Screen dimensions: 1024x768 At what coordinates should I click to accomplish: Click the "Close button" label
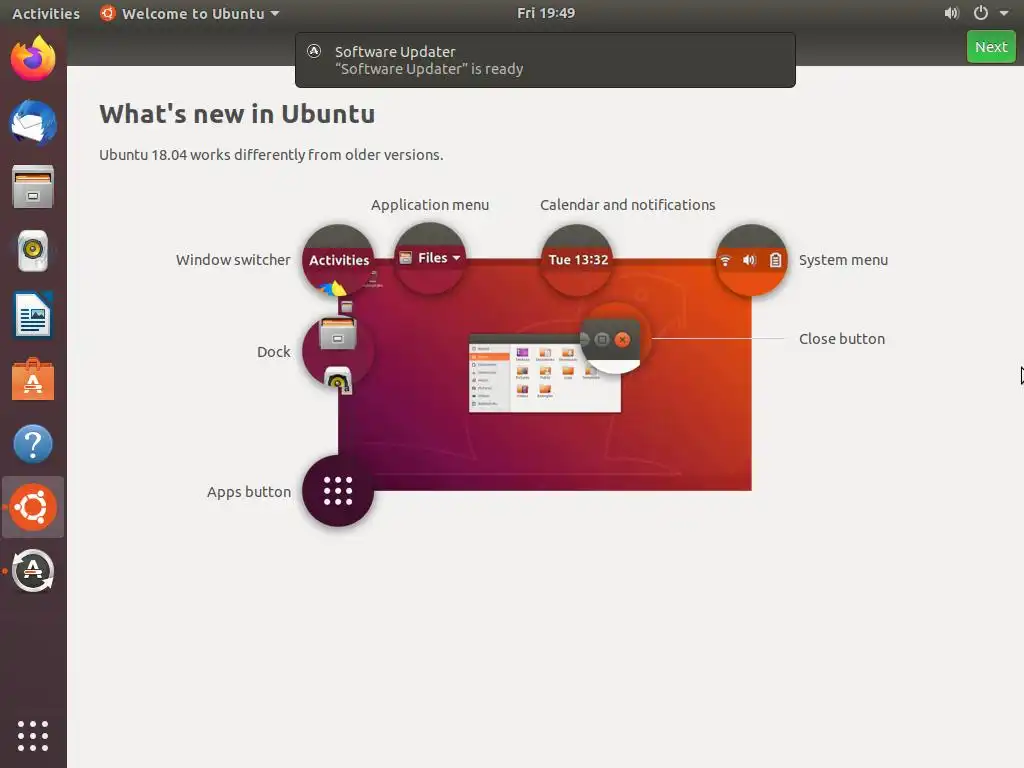[842, 339]
